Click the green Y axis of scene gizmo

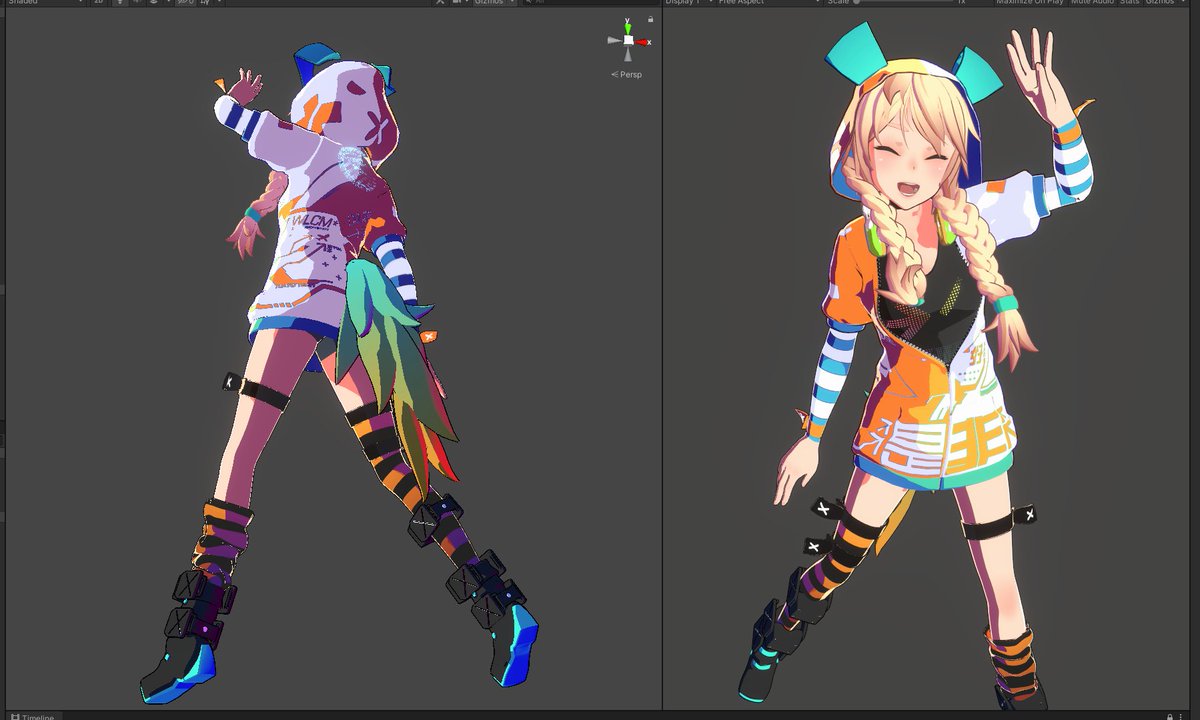coord(628,28)
